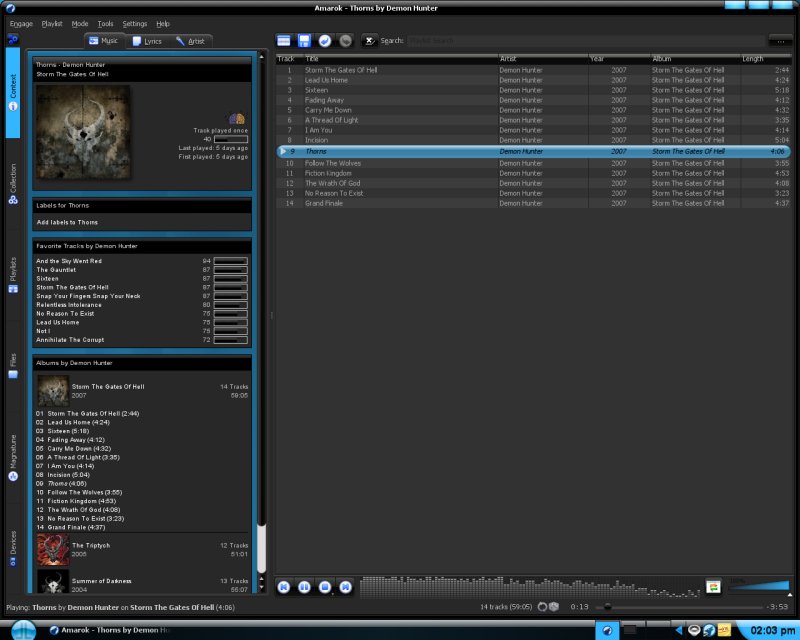Screen dimensions: 800x640
Task: Click The Triptych album cover thumbnail
Action: tap(53, 550)
